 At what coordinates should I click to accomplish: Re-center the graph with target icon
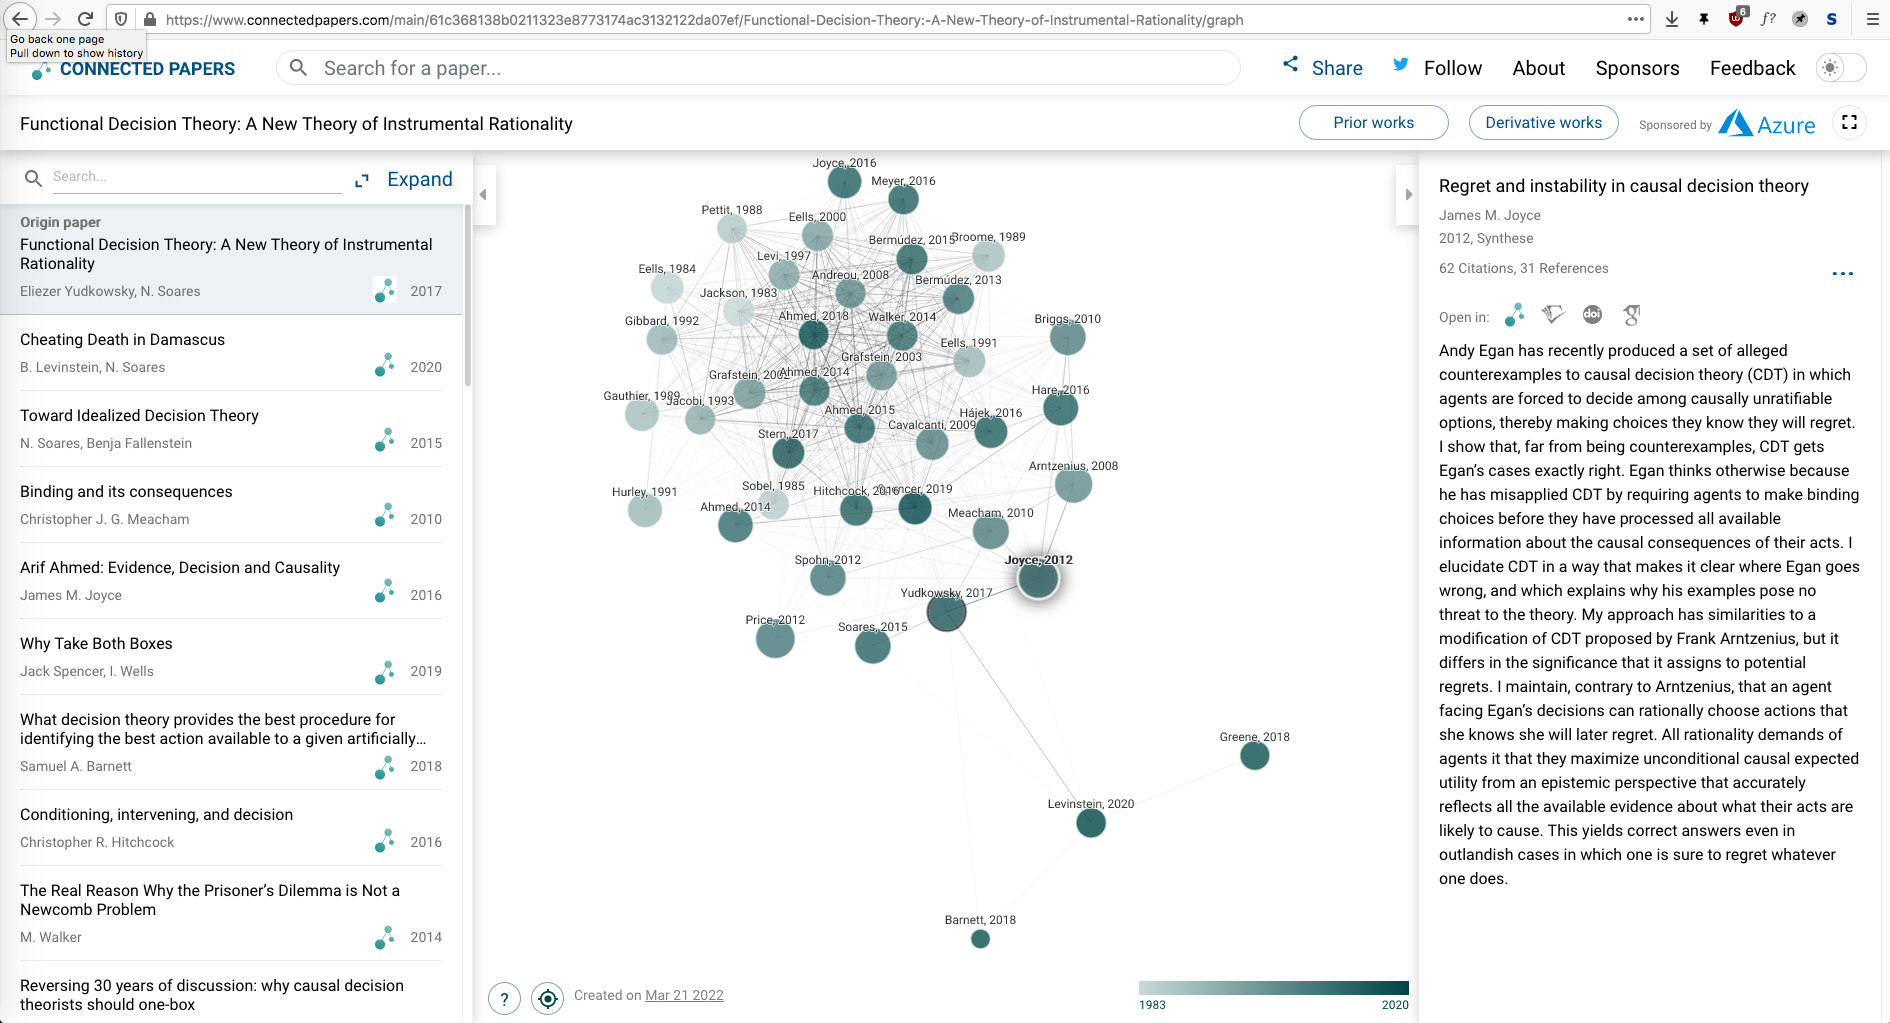point(547,998)
